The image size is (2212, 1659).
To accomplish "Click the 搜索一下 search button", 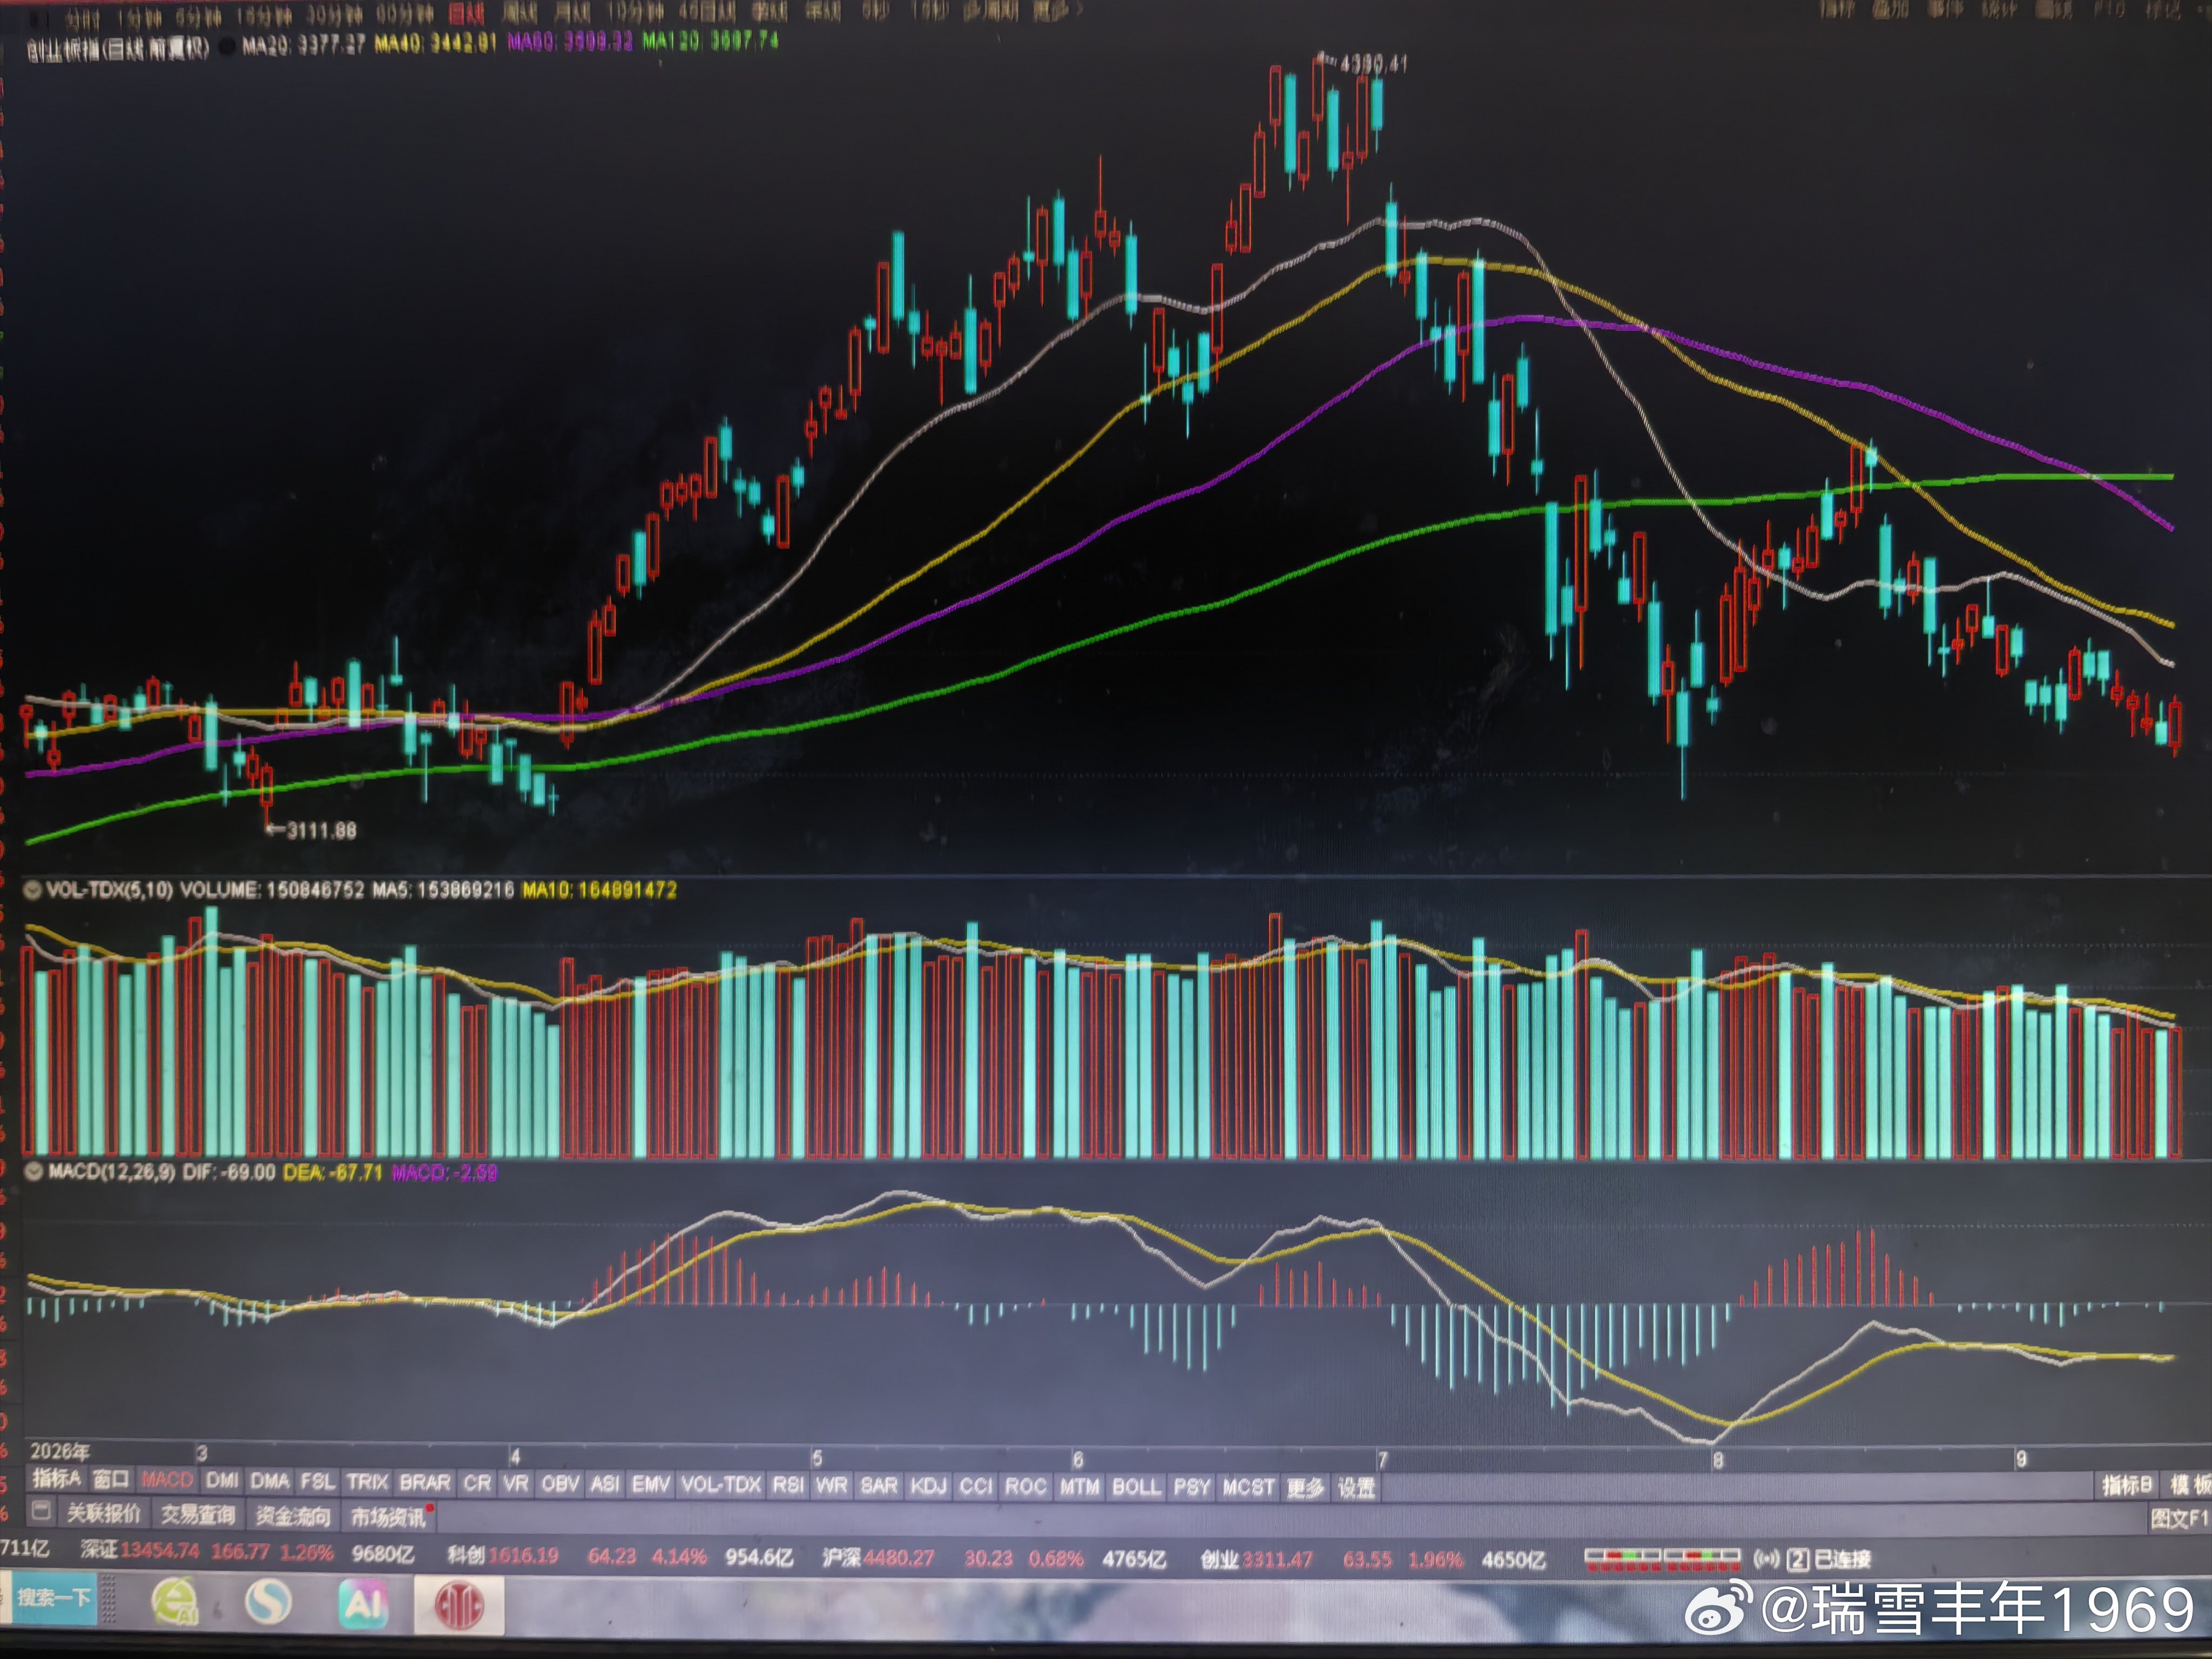I will pyautogui.click(x=54, y=1598).
